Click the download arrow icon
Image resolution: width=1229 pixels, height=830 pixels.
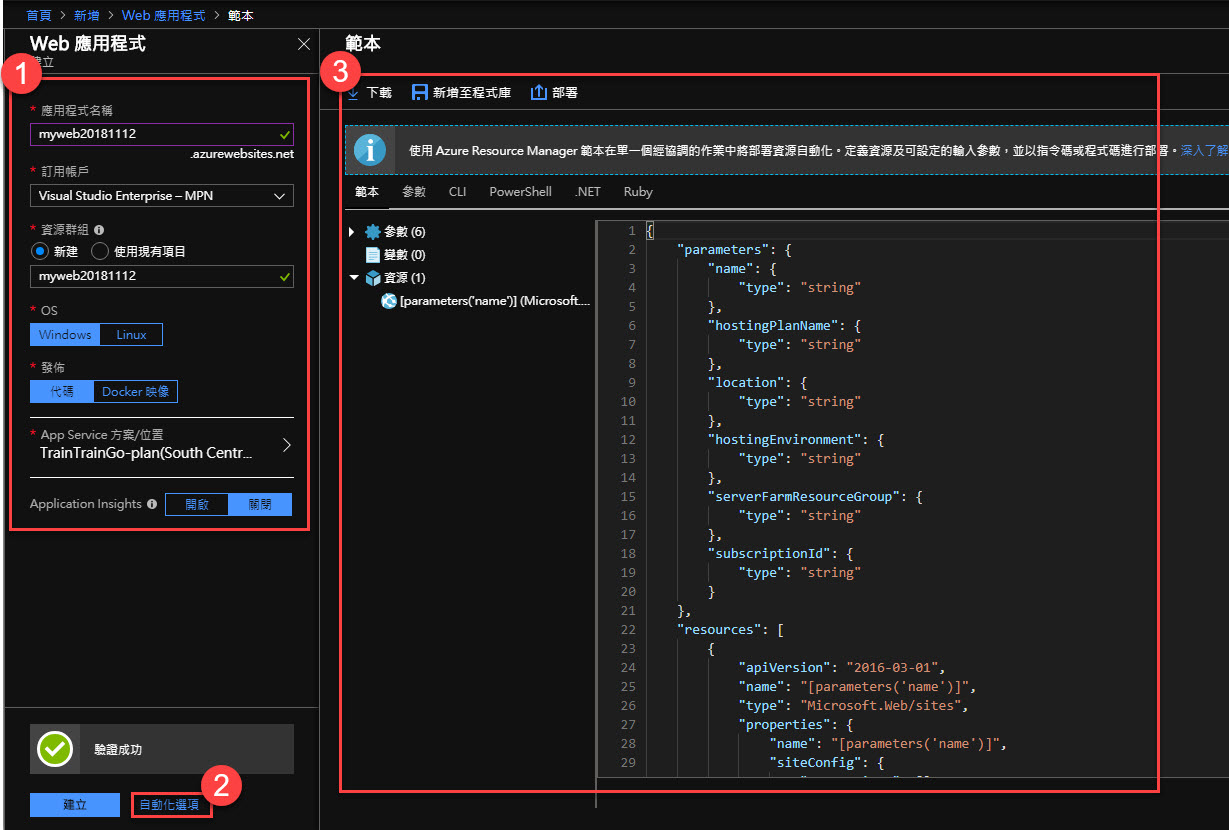click(353, 93)
